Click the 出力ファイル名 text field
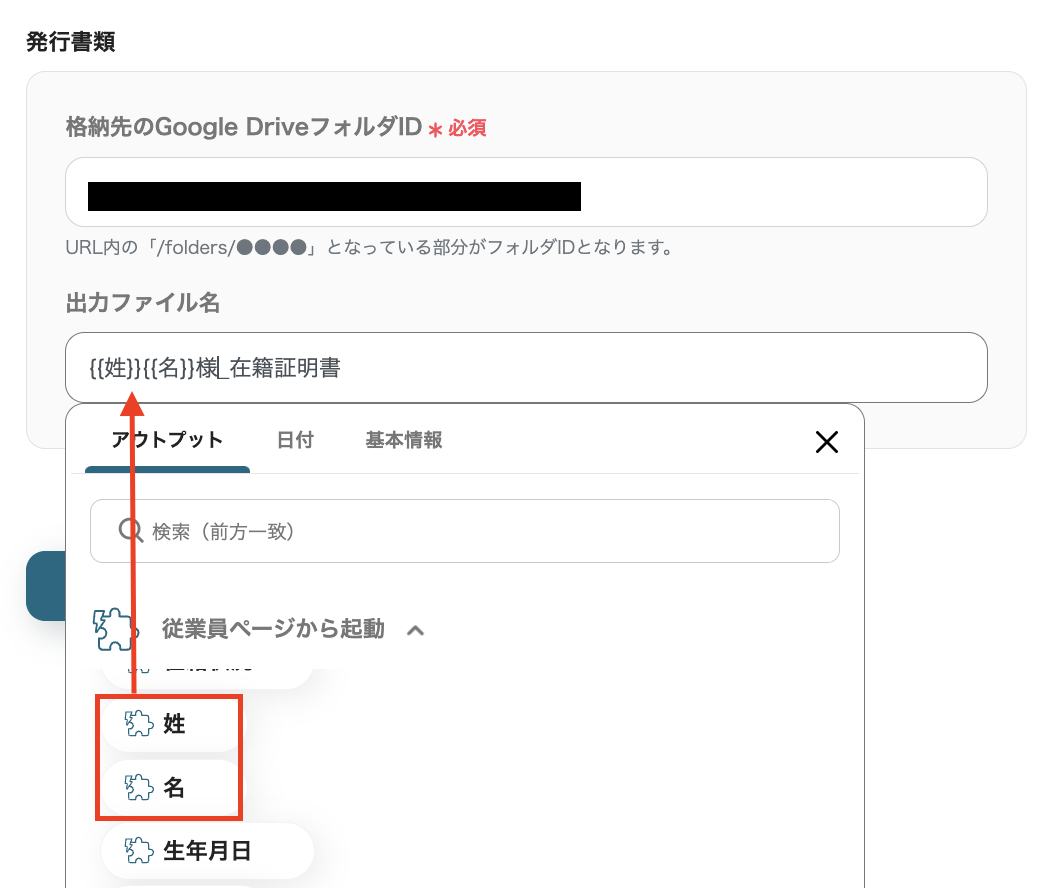1052x888 pixels. pos(527,368)
